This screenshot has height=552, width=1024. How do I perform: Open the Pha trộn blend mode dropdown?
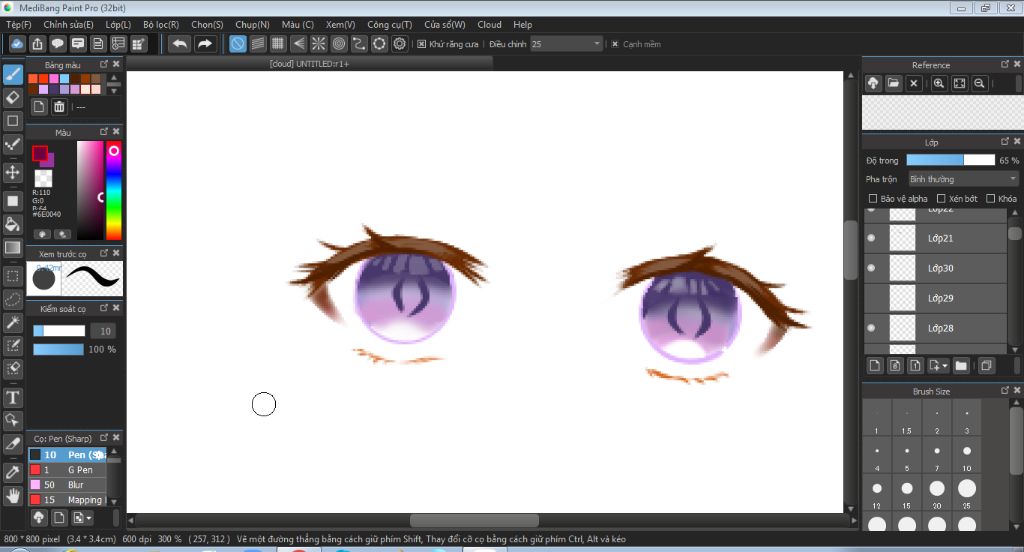(962, 179)
